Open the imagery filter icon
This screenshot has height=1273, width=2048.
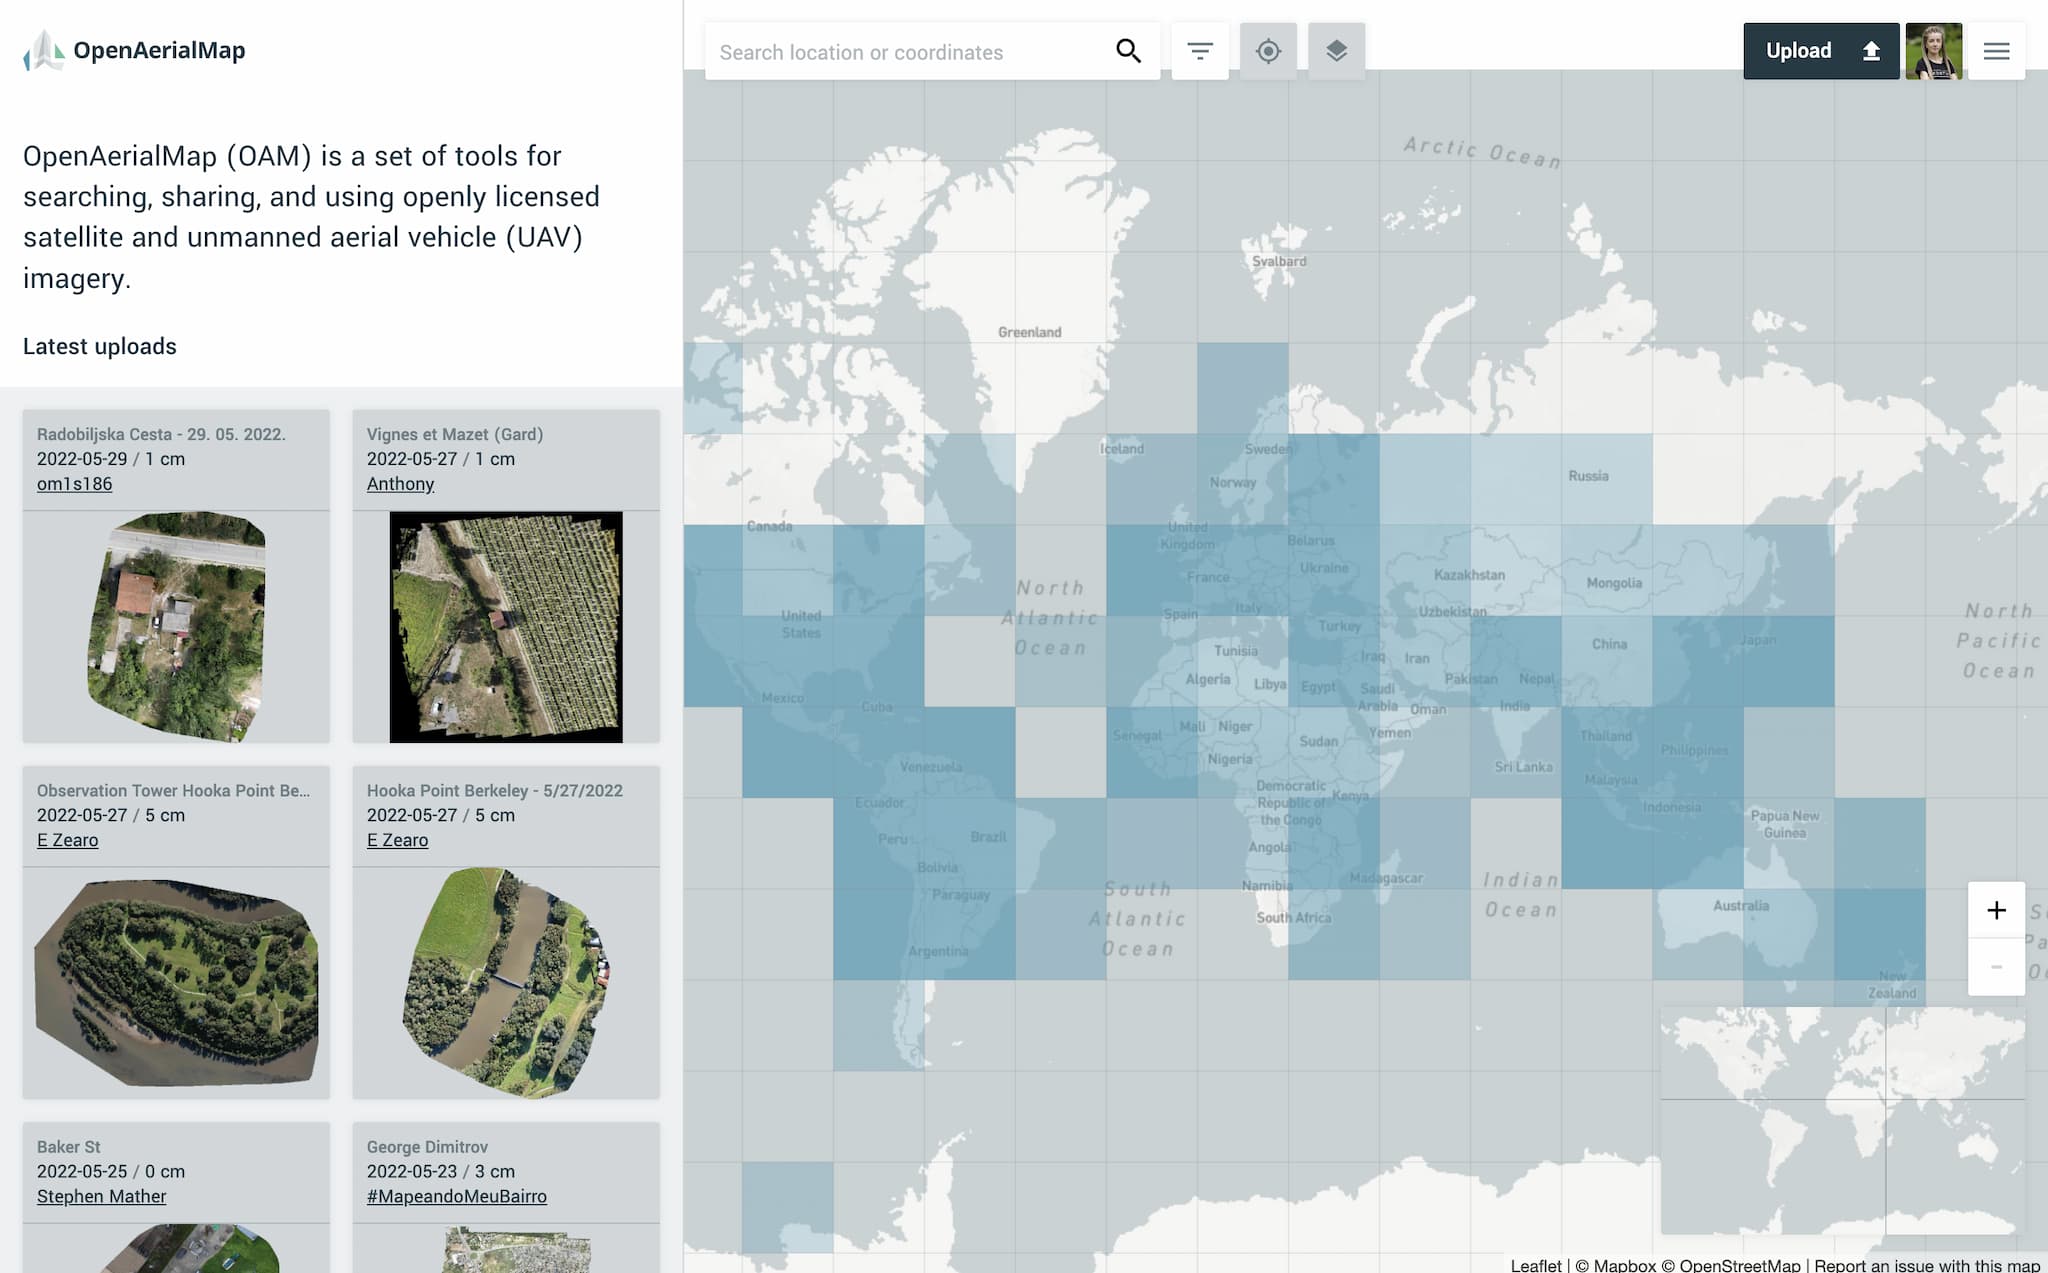(x=1200, y=51)
